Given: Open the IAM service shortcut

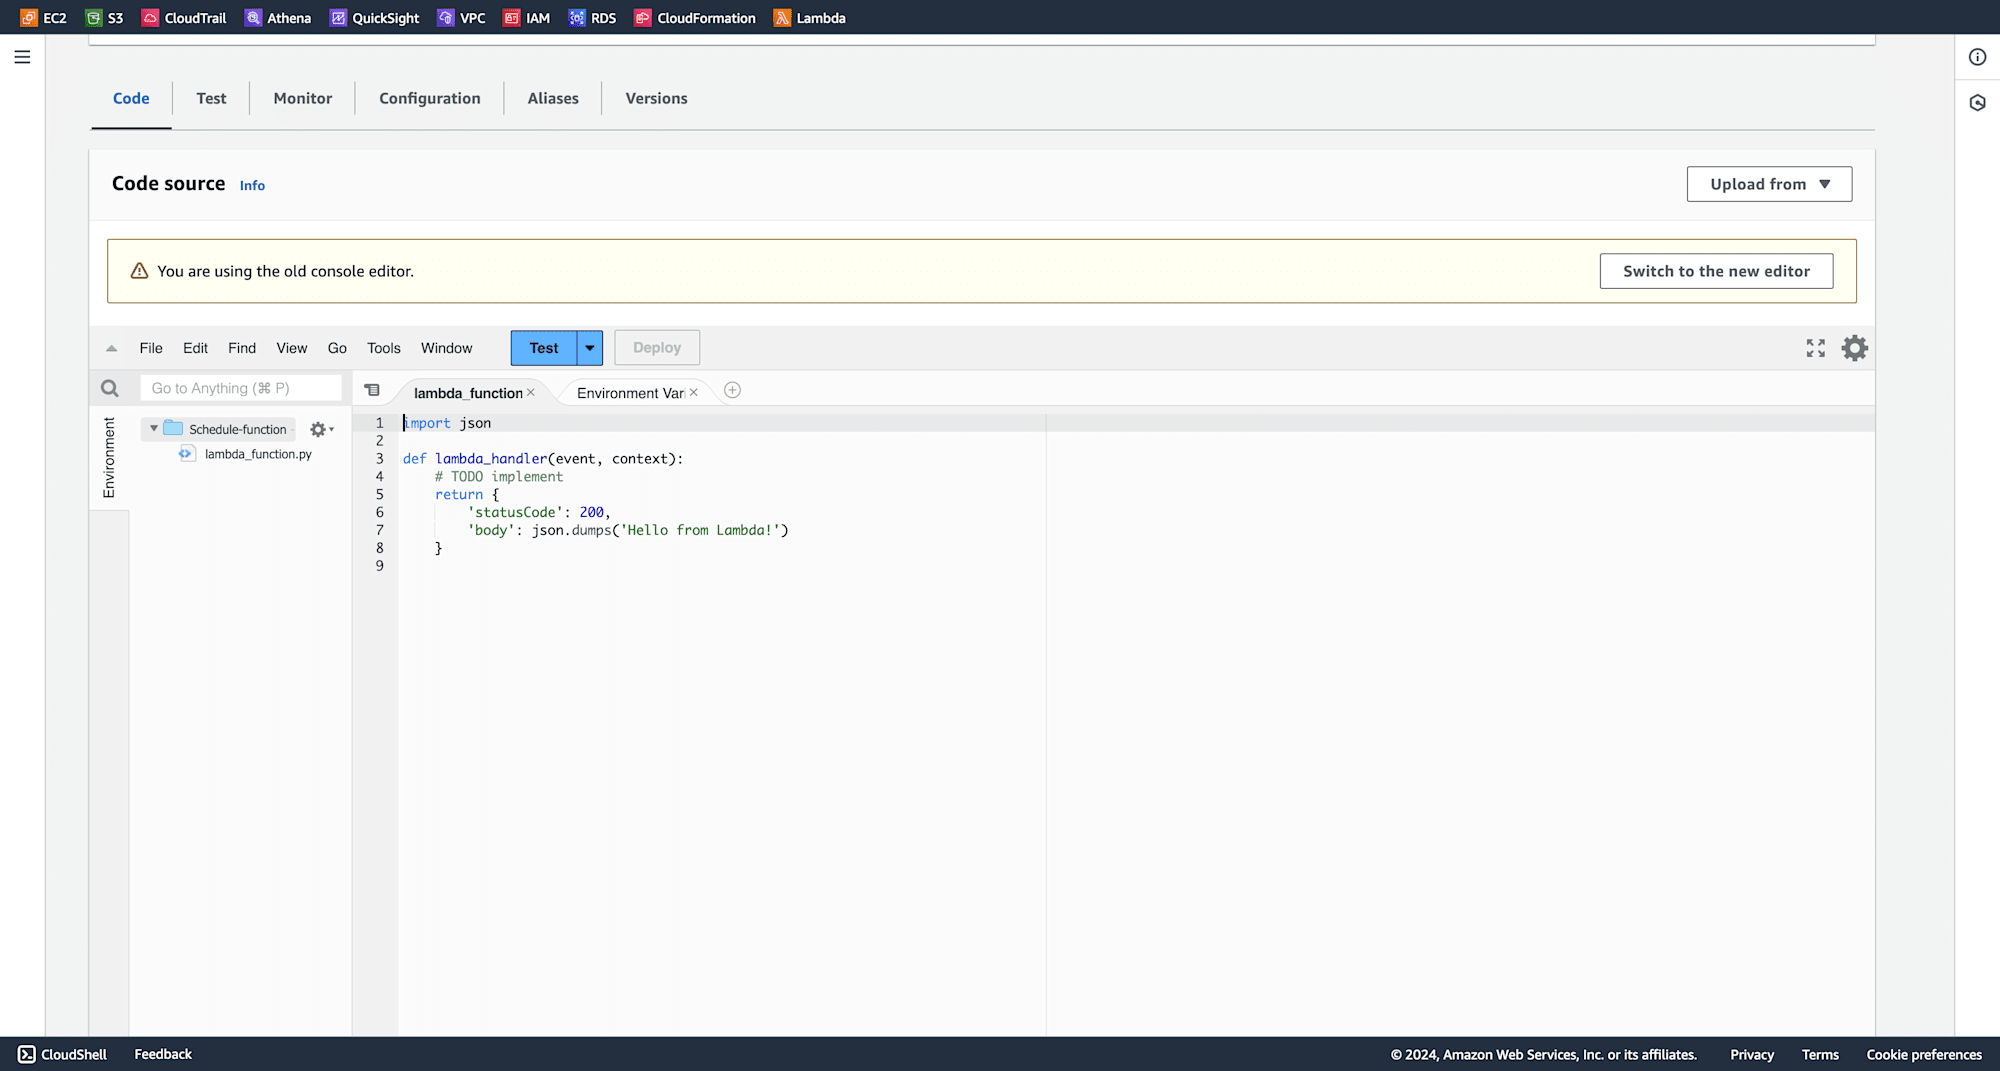Looking at the screenshot, I should 527,18.
